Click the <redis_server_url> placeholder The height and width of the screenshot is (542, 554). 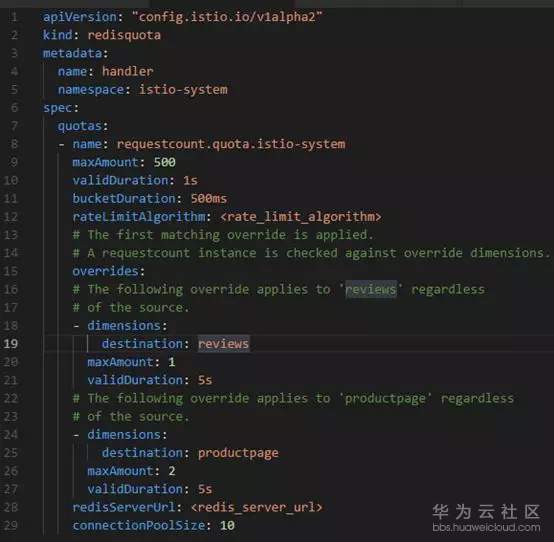click(x=257, y=507)
